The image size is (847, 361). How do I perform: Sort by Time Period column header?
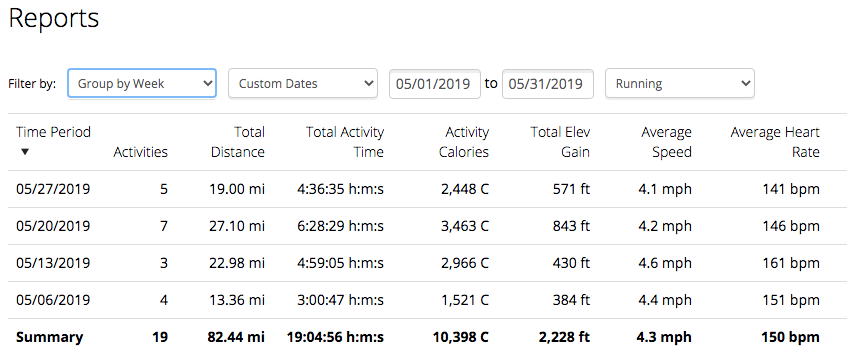(53, 132)
